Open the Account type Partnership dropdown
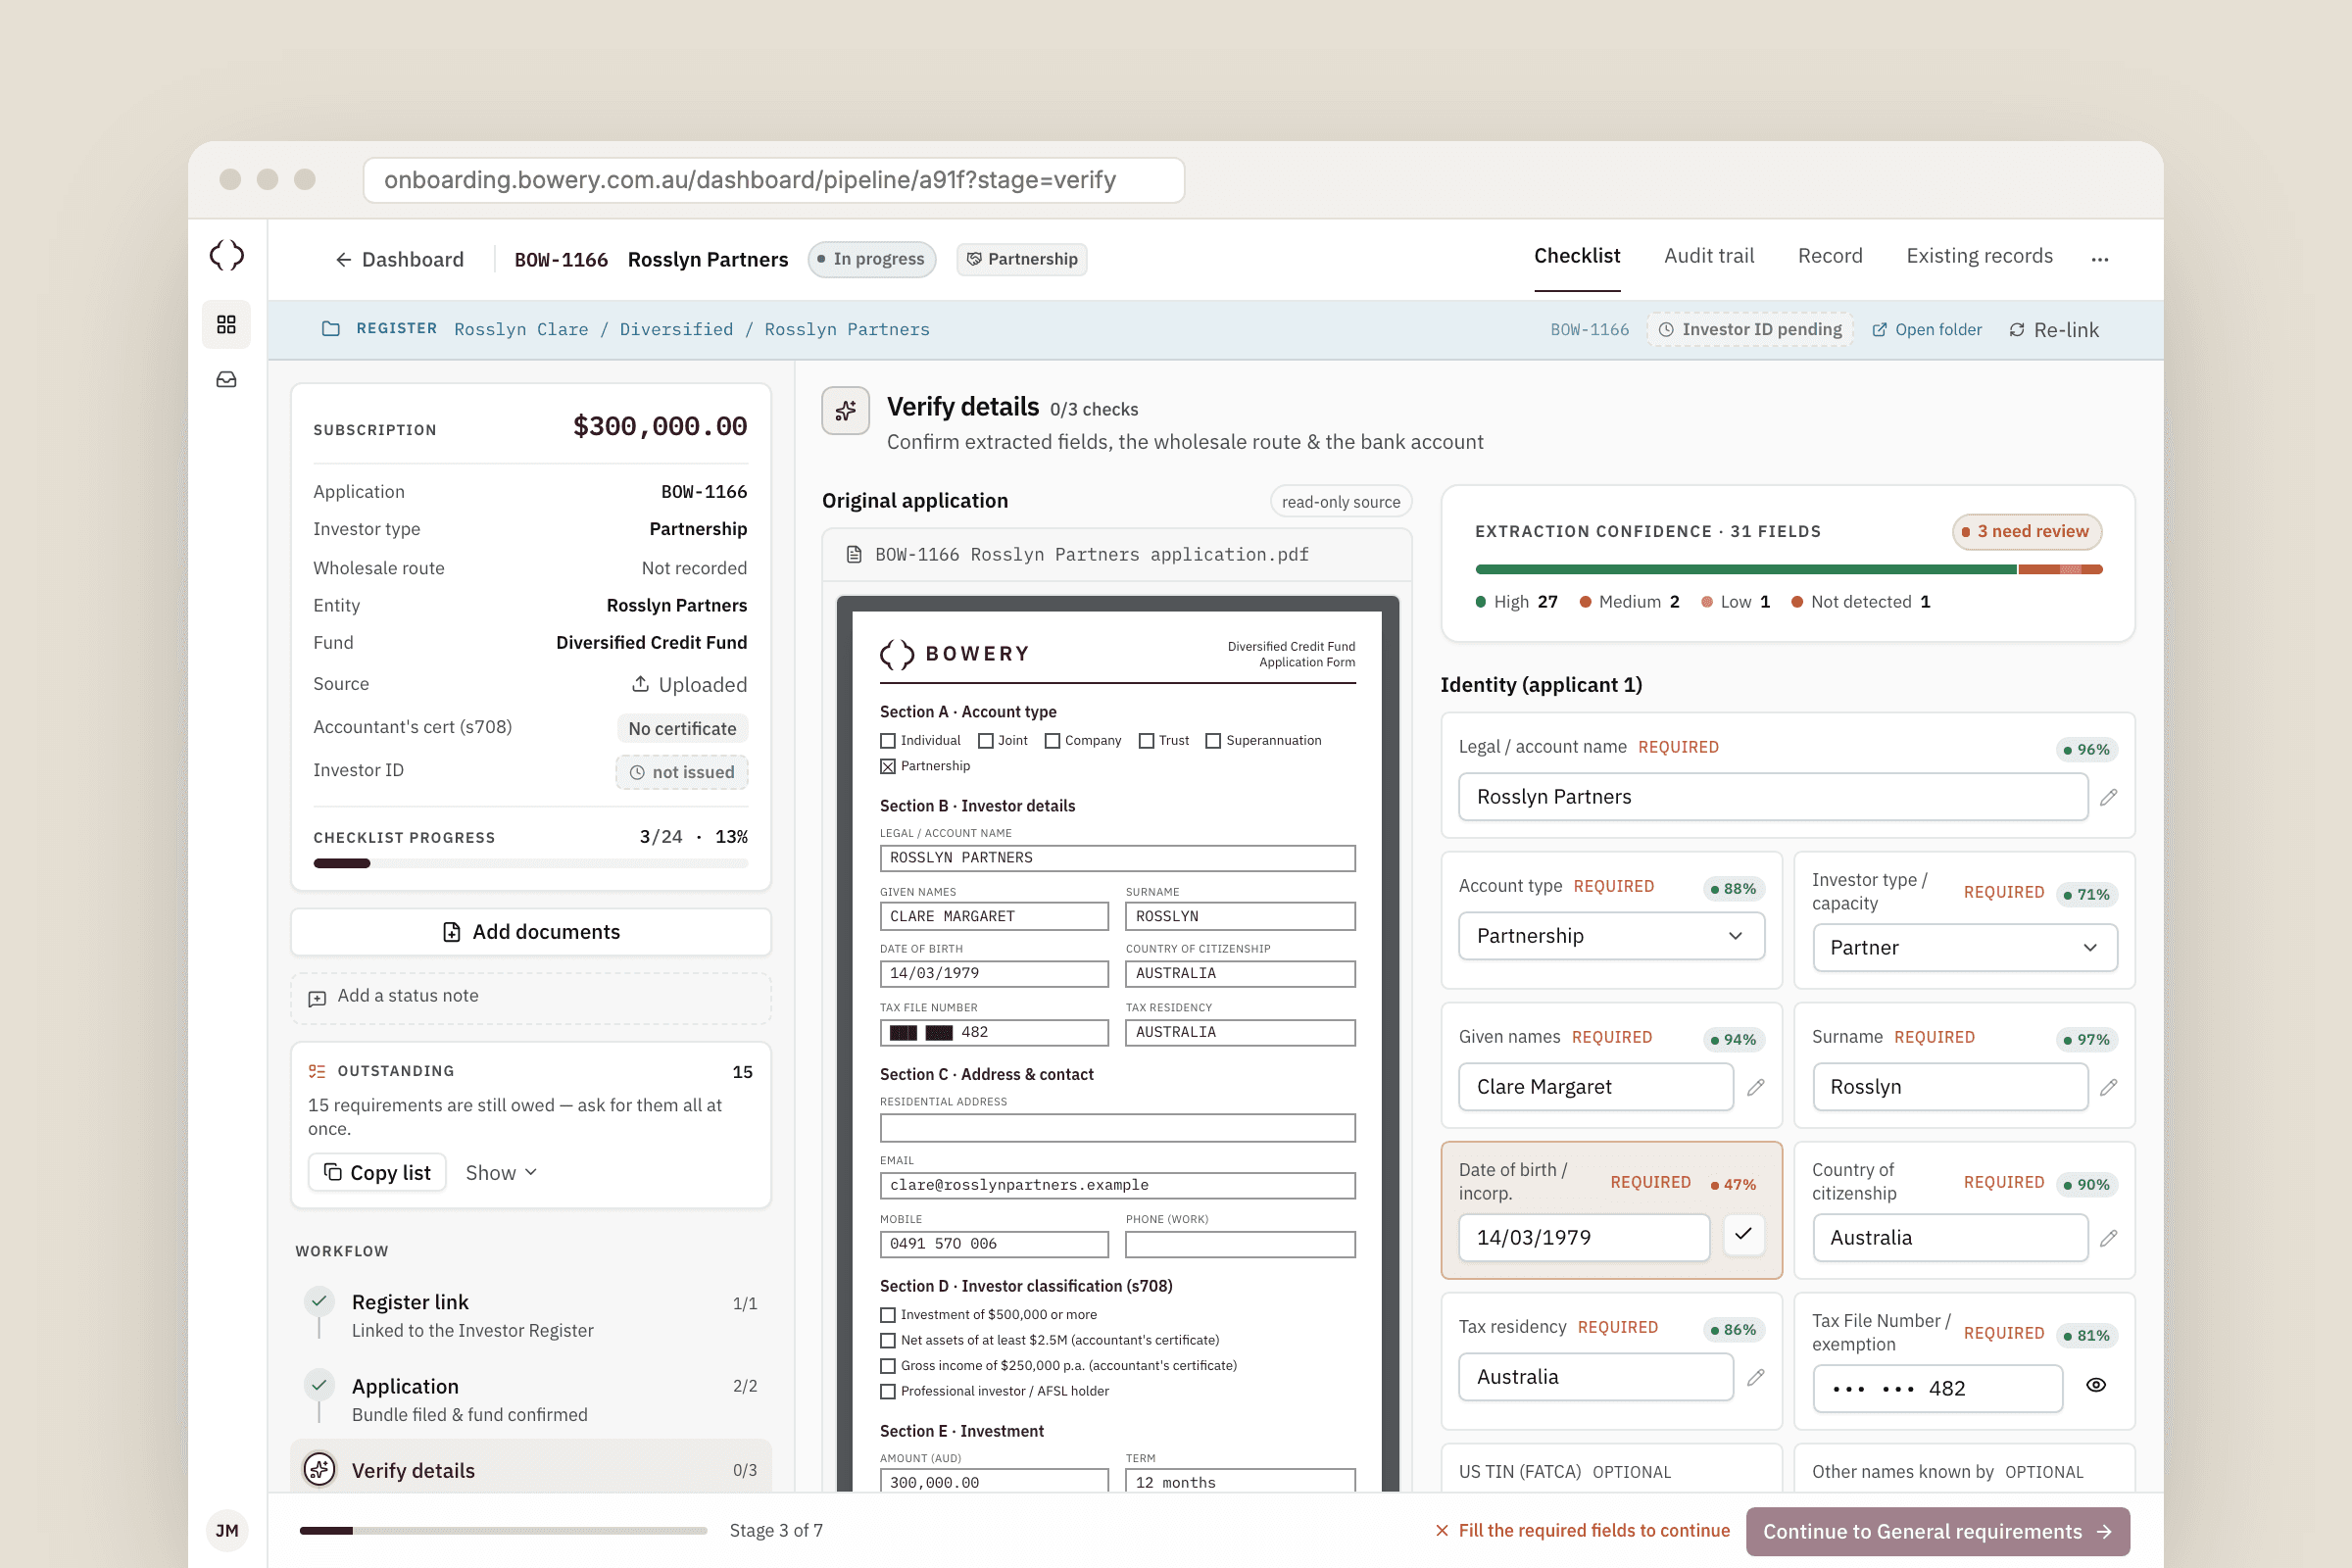Screen dimensions: 2352x1568 click(x=1611, y=936)
